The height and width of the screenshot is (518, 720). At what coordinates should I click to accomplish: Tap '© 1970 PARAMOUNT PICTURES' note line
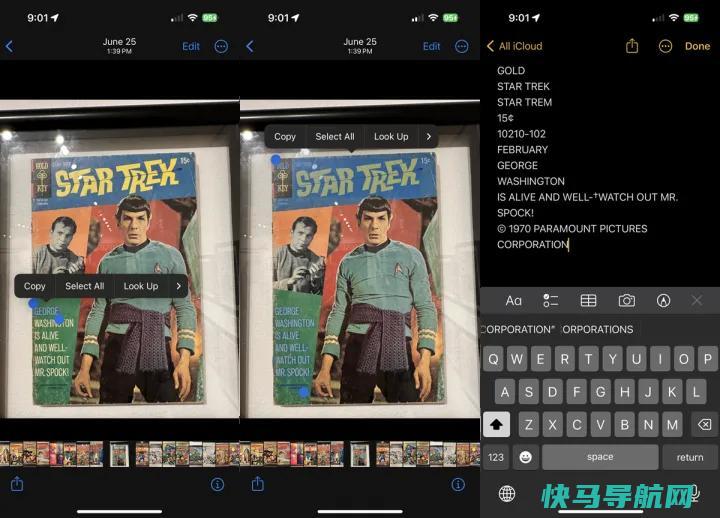[572, 229]
